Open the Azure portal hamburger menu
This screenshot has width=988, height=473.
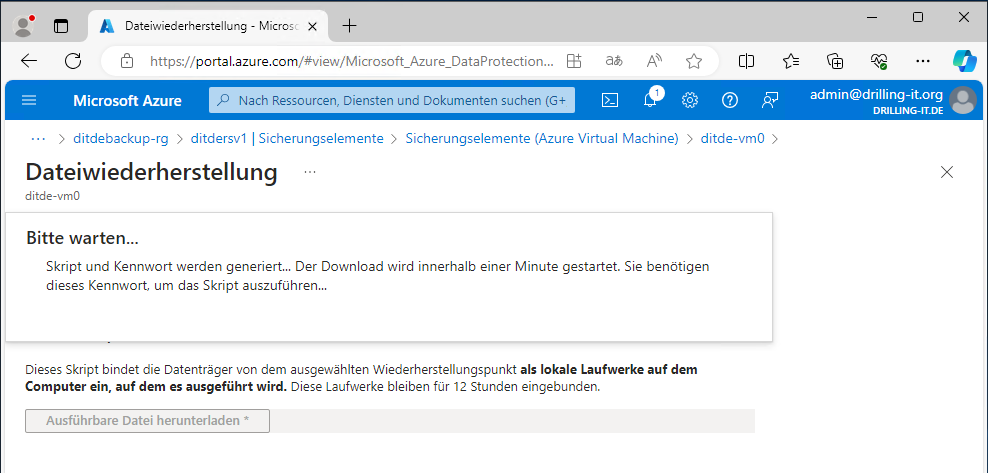tap(29, 100)
